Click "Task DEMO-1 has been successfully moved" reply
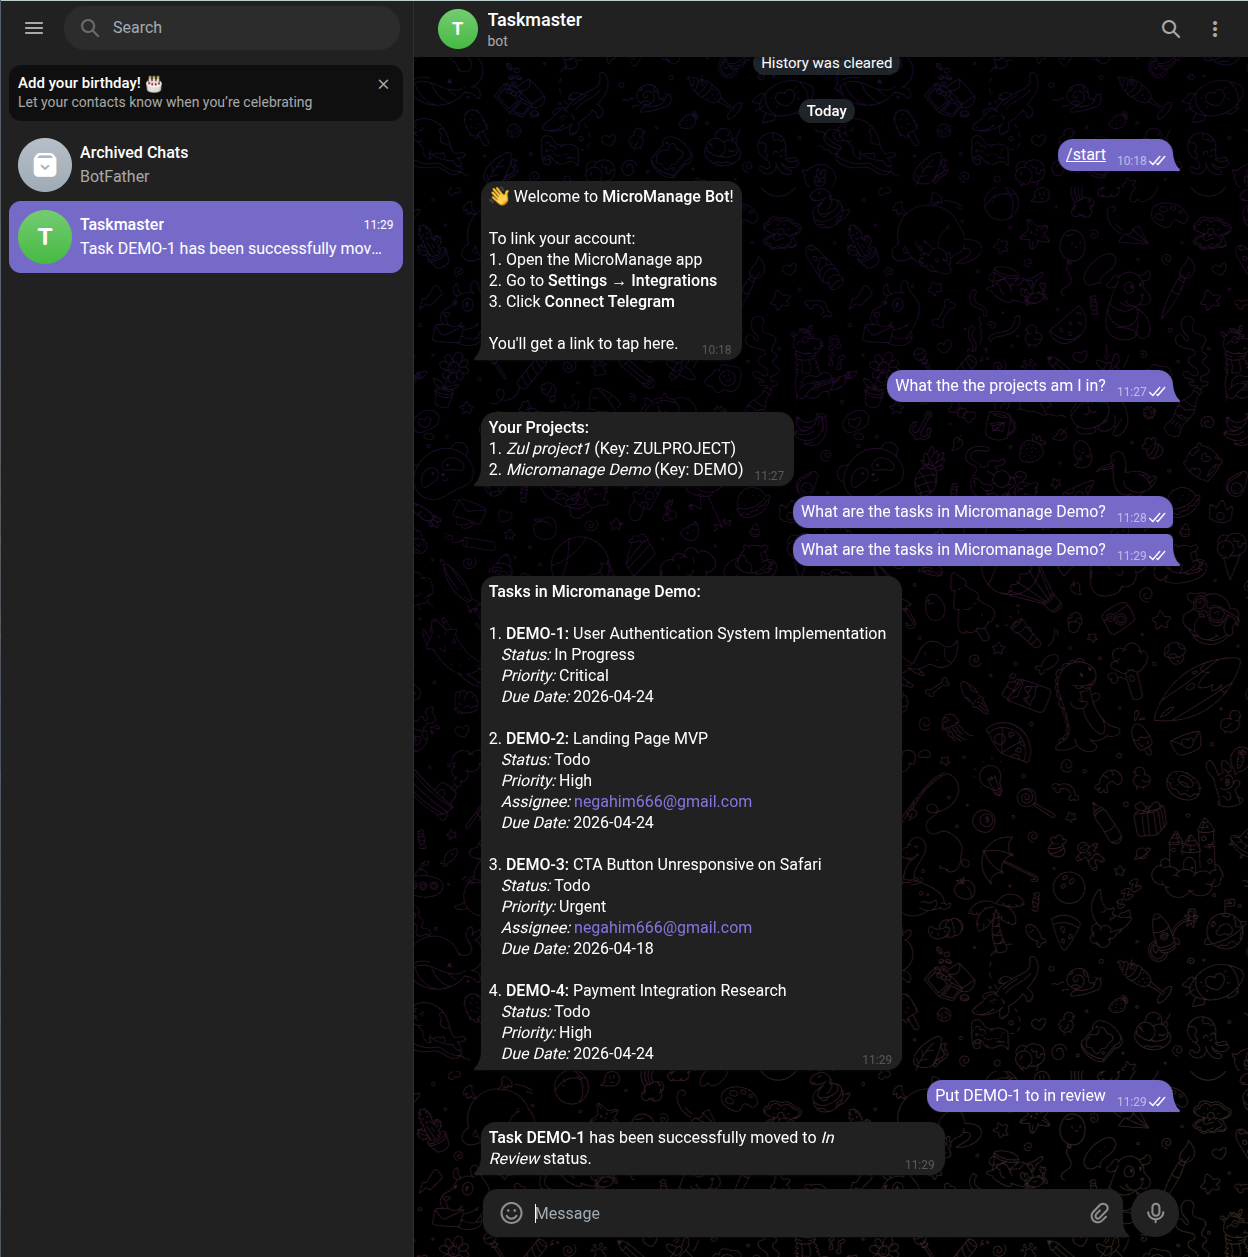The image size is (1248, 1257). [713, 1148]
